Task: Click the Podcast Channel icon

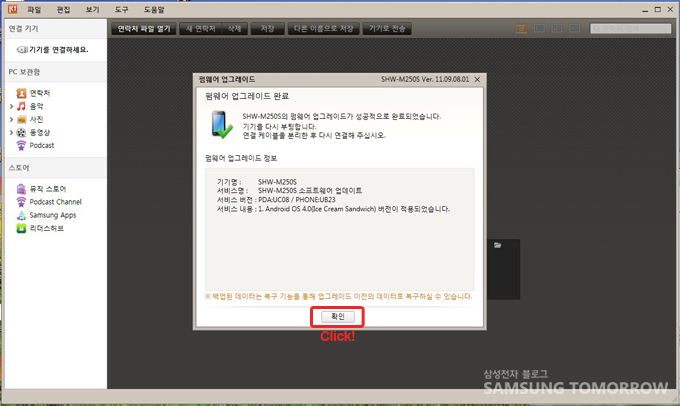Action: [x=21, y=202]
